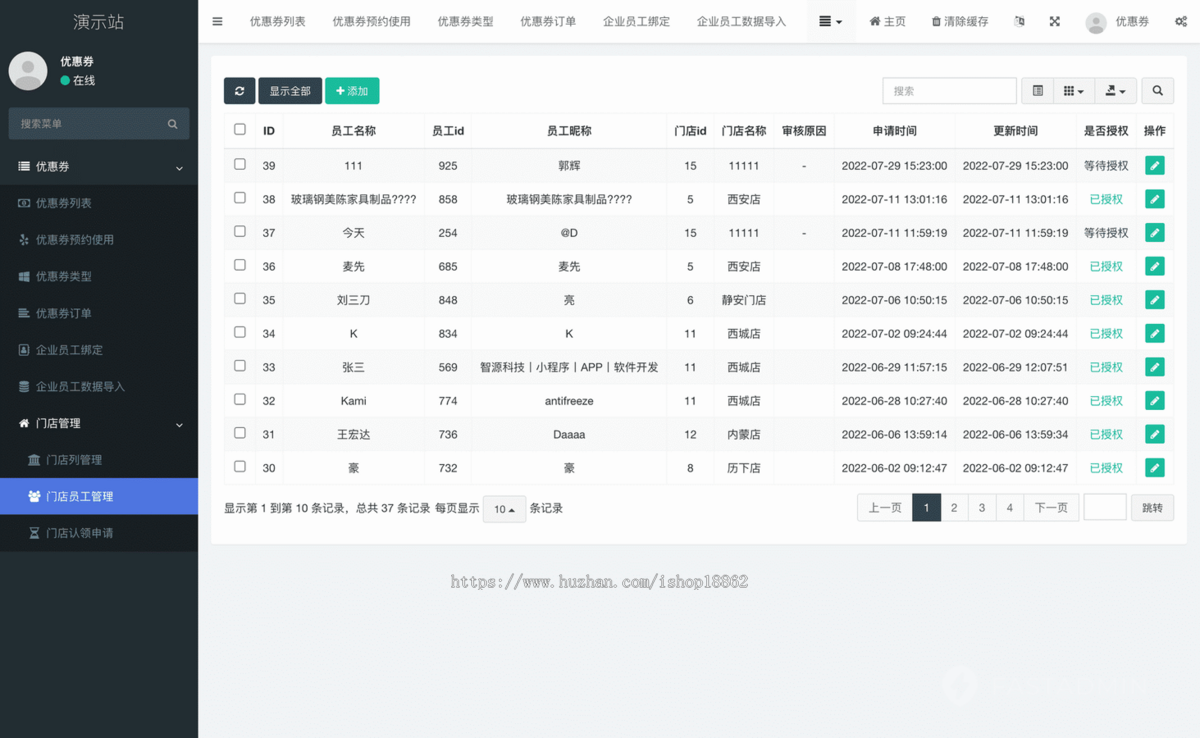Click the search magnifier icon near the table
This screenshot has height=738, width=1200.
tap(1157, 90)
